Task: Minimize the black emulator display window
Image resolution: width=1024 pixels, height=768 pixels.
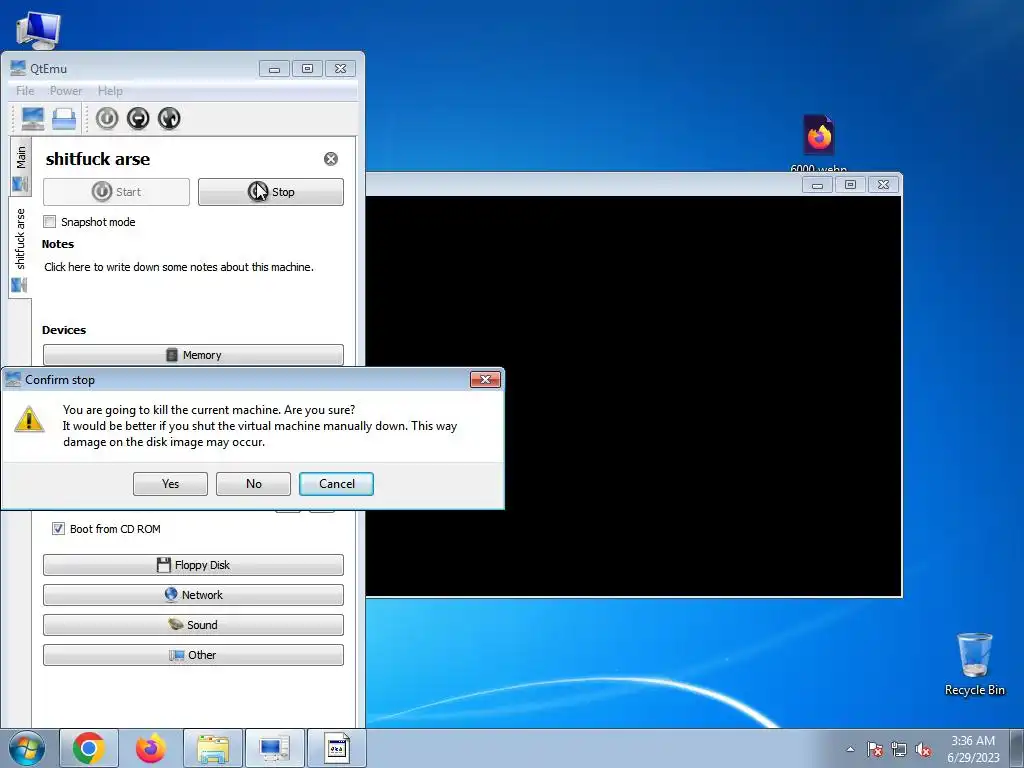Action: coord(817,185)
